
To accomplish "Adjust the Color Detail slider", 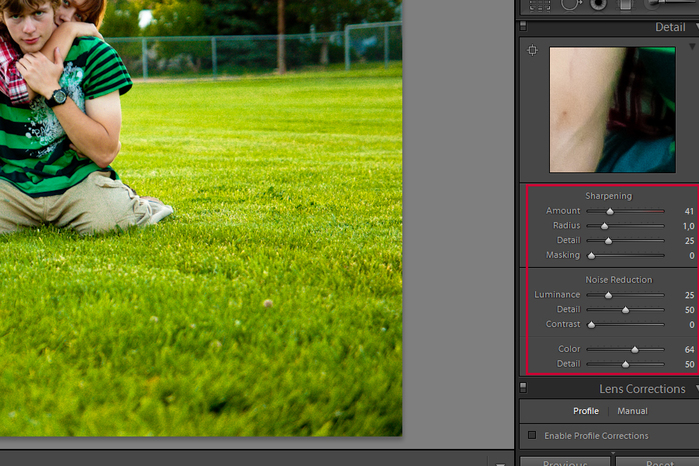I will tap(625, 364).
